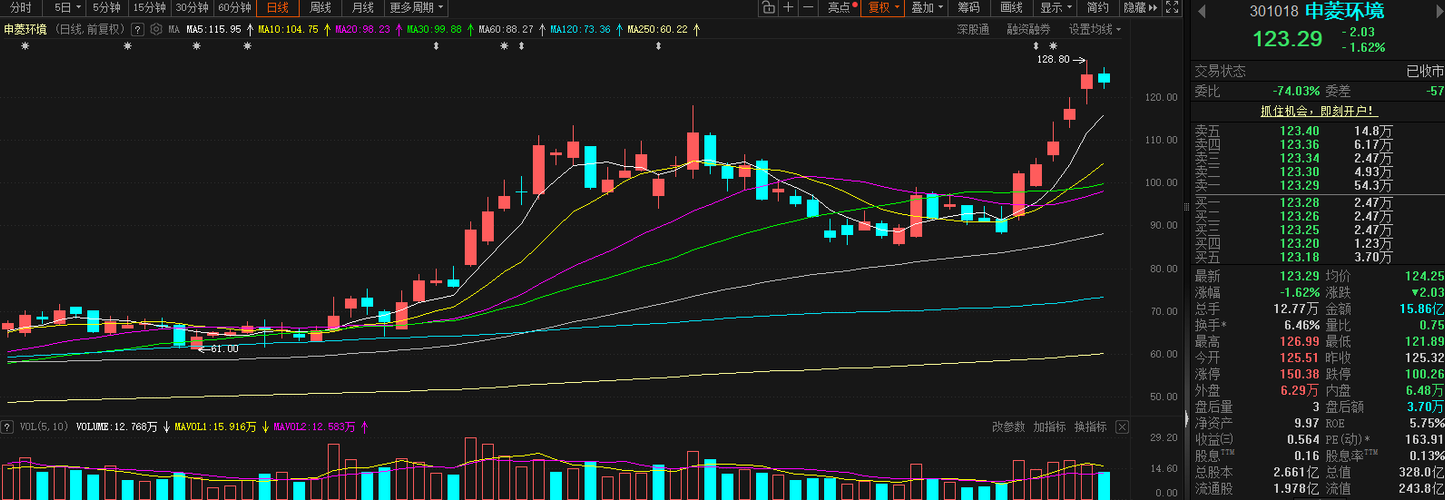The height and width of the screenshot is (500, 1445).
Task: Click the MA5:115.95 indicator label
Action: [214, 29]
